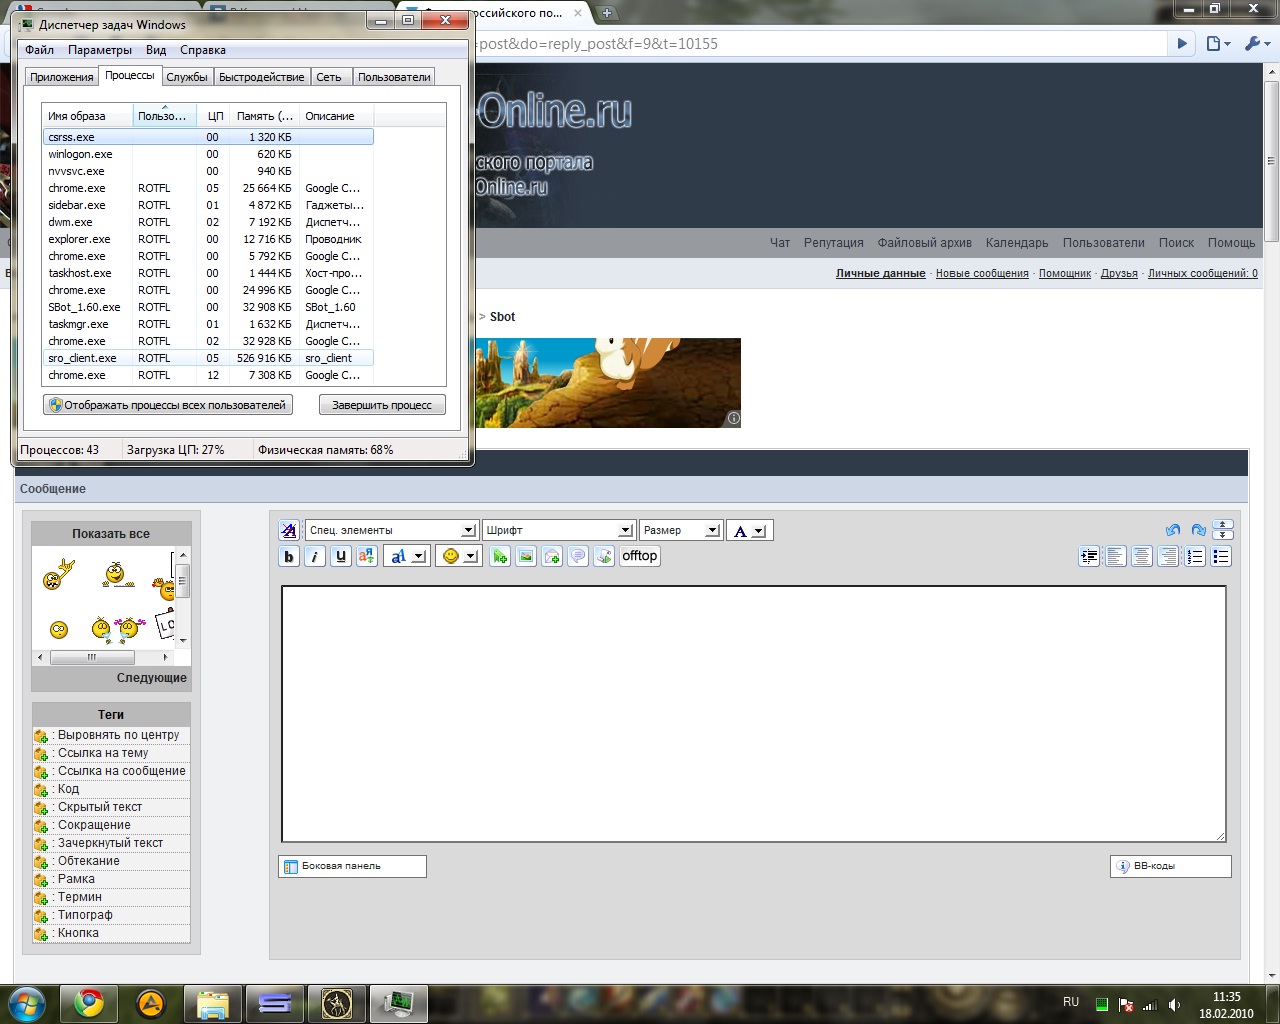Open the text color A dropdown
This screenshot has width=1280, height=1024.
[750, 530]
